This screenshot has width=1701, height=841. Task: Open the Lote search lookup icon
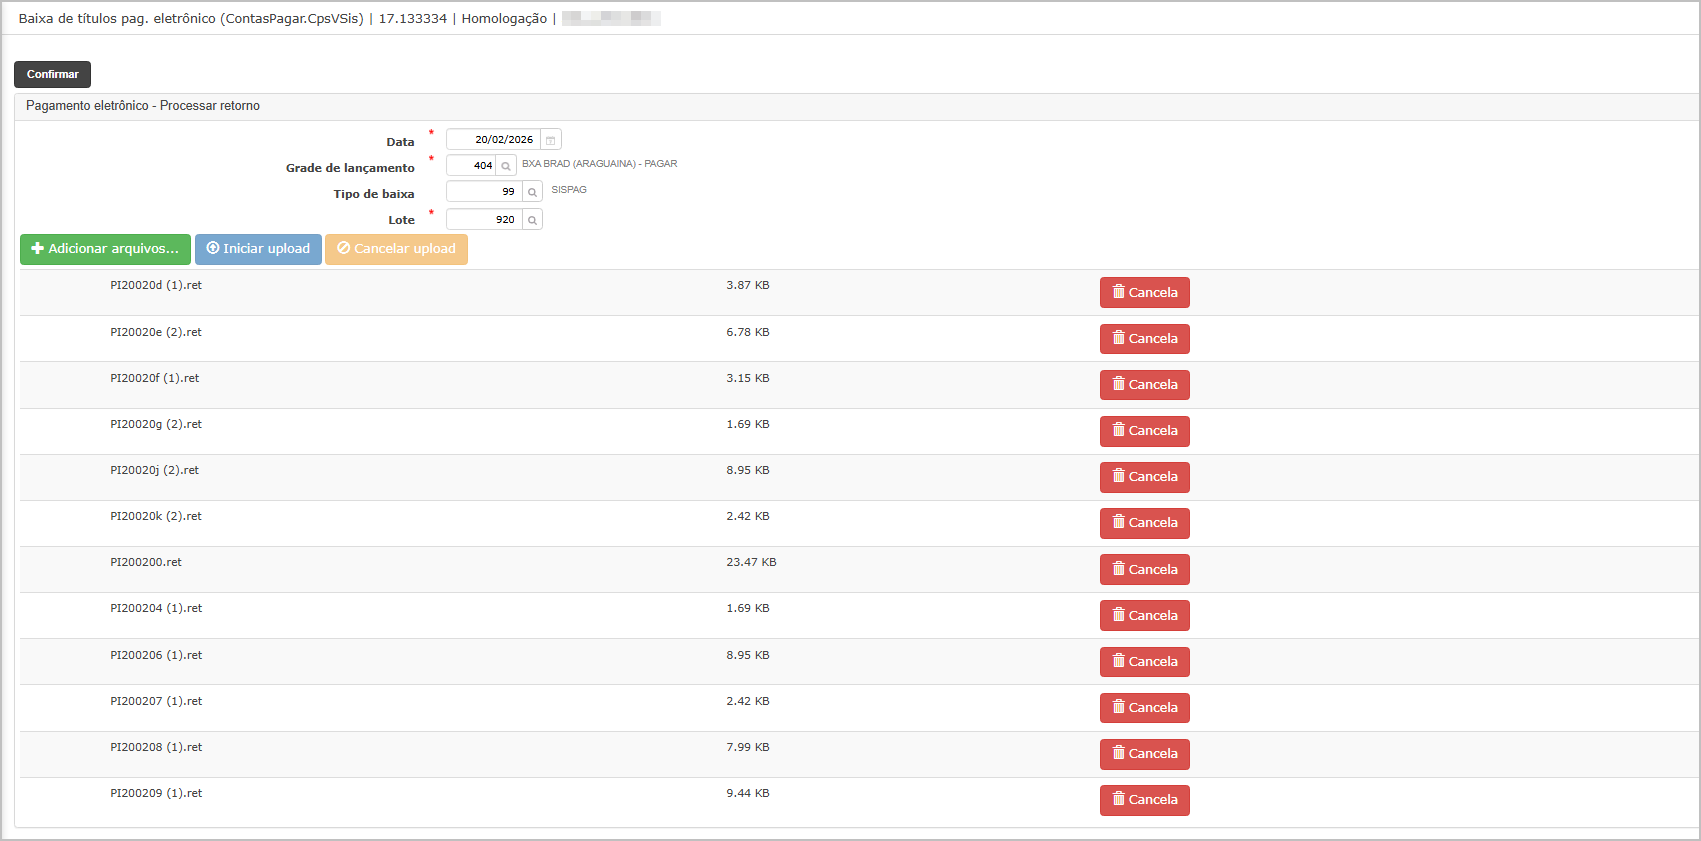point(532,220)
